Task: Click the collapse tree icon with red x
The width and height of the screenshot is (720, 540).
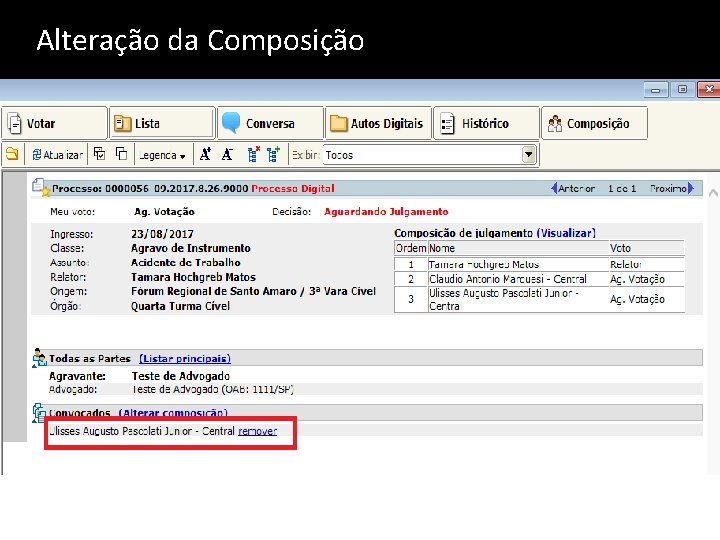Action: [253, 154]
